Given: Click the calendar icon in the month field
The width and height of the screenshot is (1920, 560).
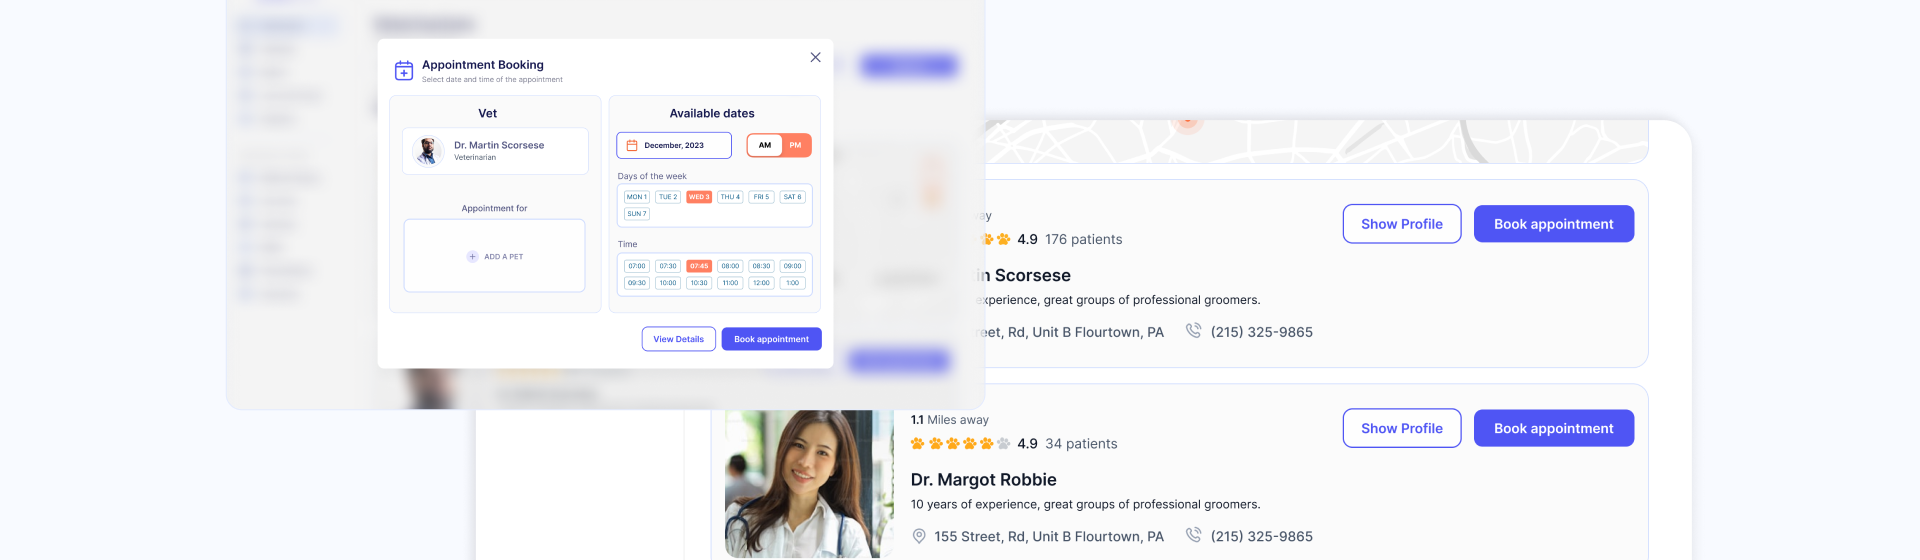Looking at the screenshot, I should (x=632, y=146).
